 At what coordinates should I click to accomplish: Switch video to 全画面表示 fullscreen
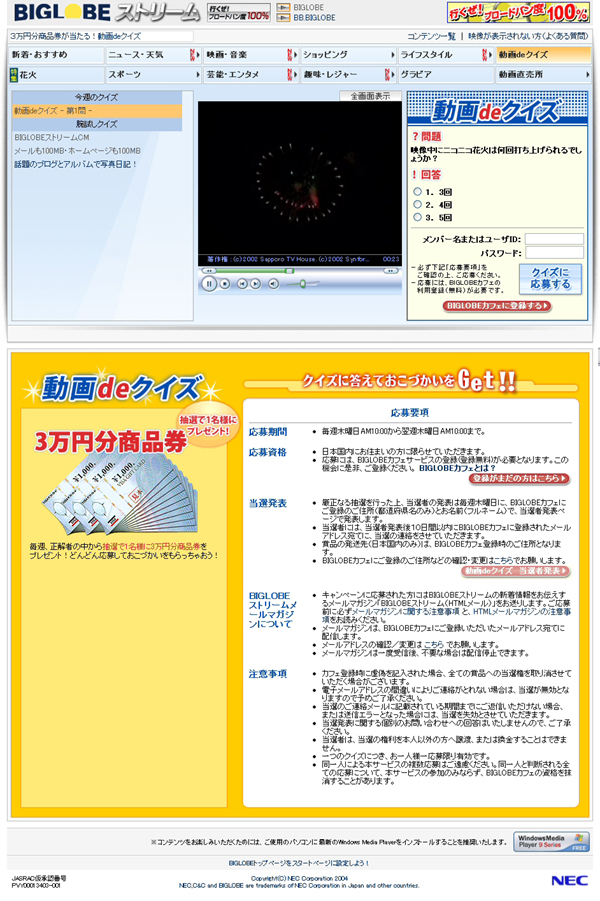tap(370, 96)
